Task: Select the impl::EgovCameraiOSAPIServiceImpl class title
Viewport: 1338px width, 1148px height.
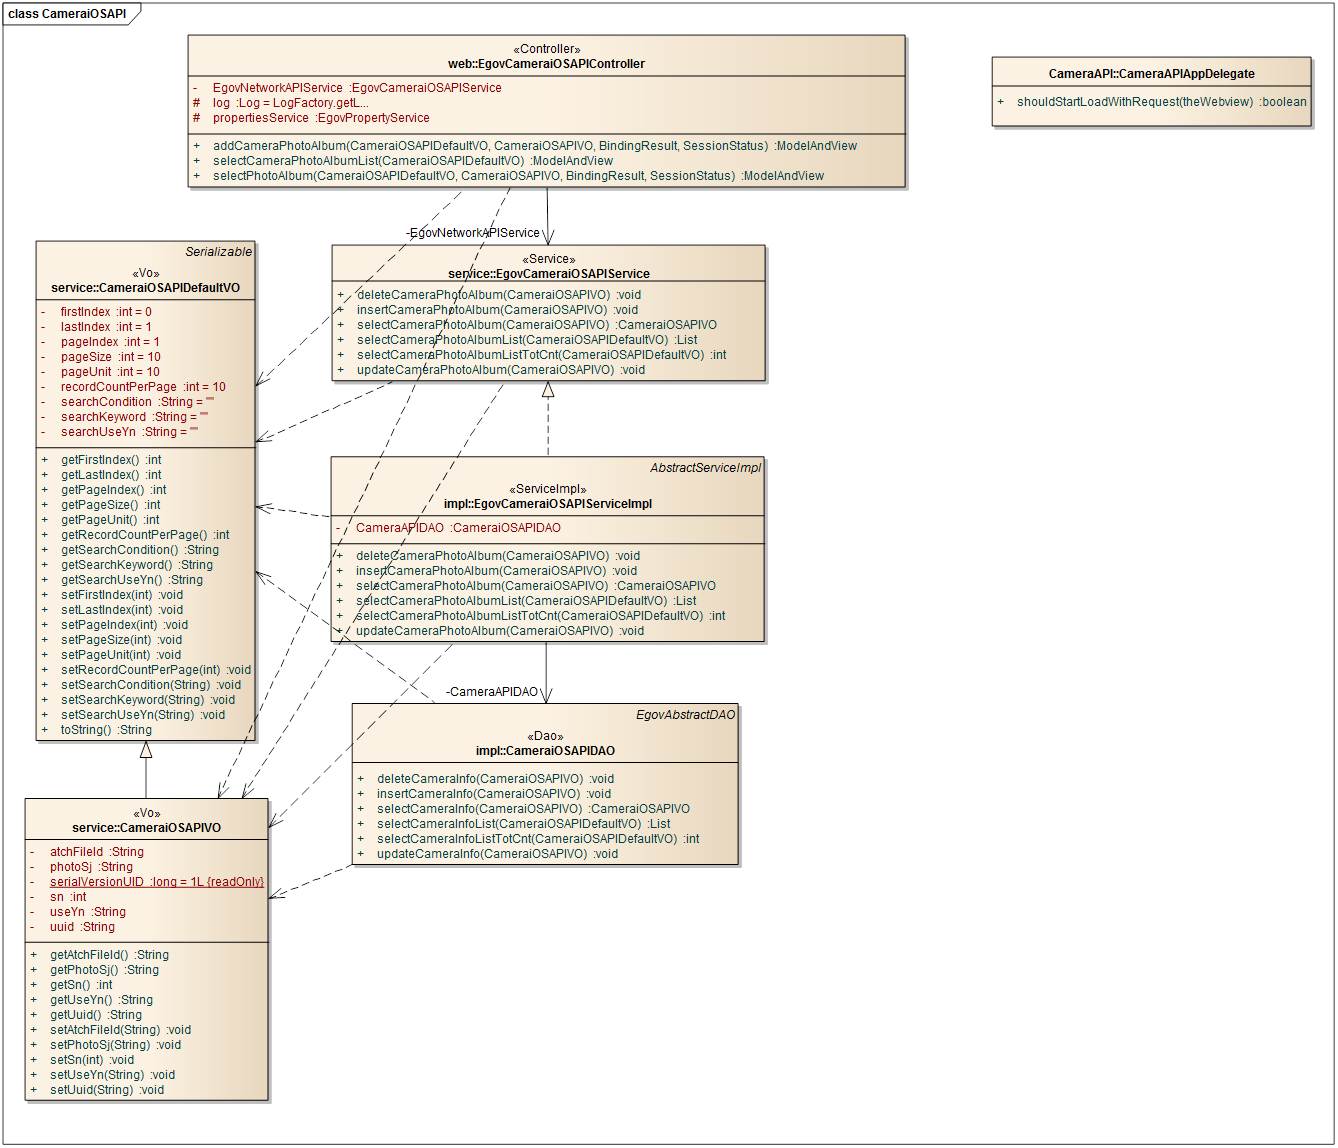Action: [547, 504]
